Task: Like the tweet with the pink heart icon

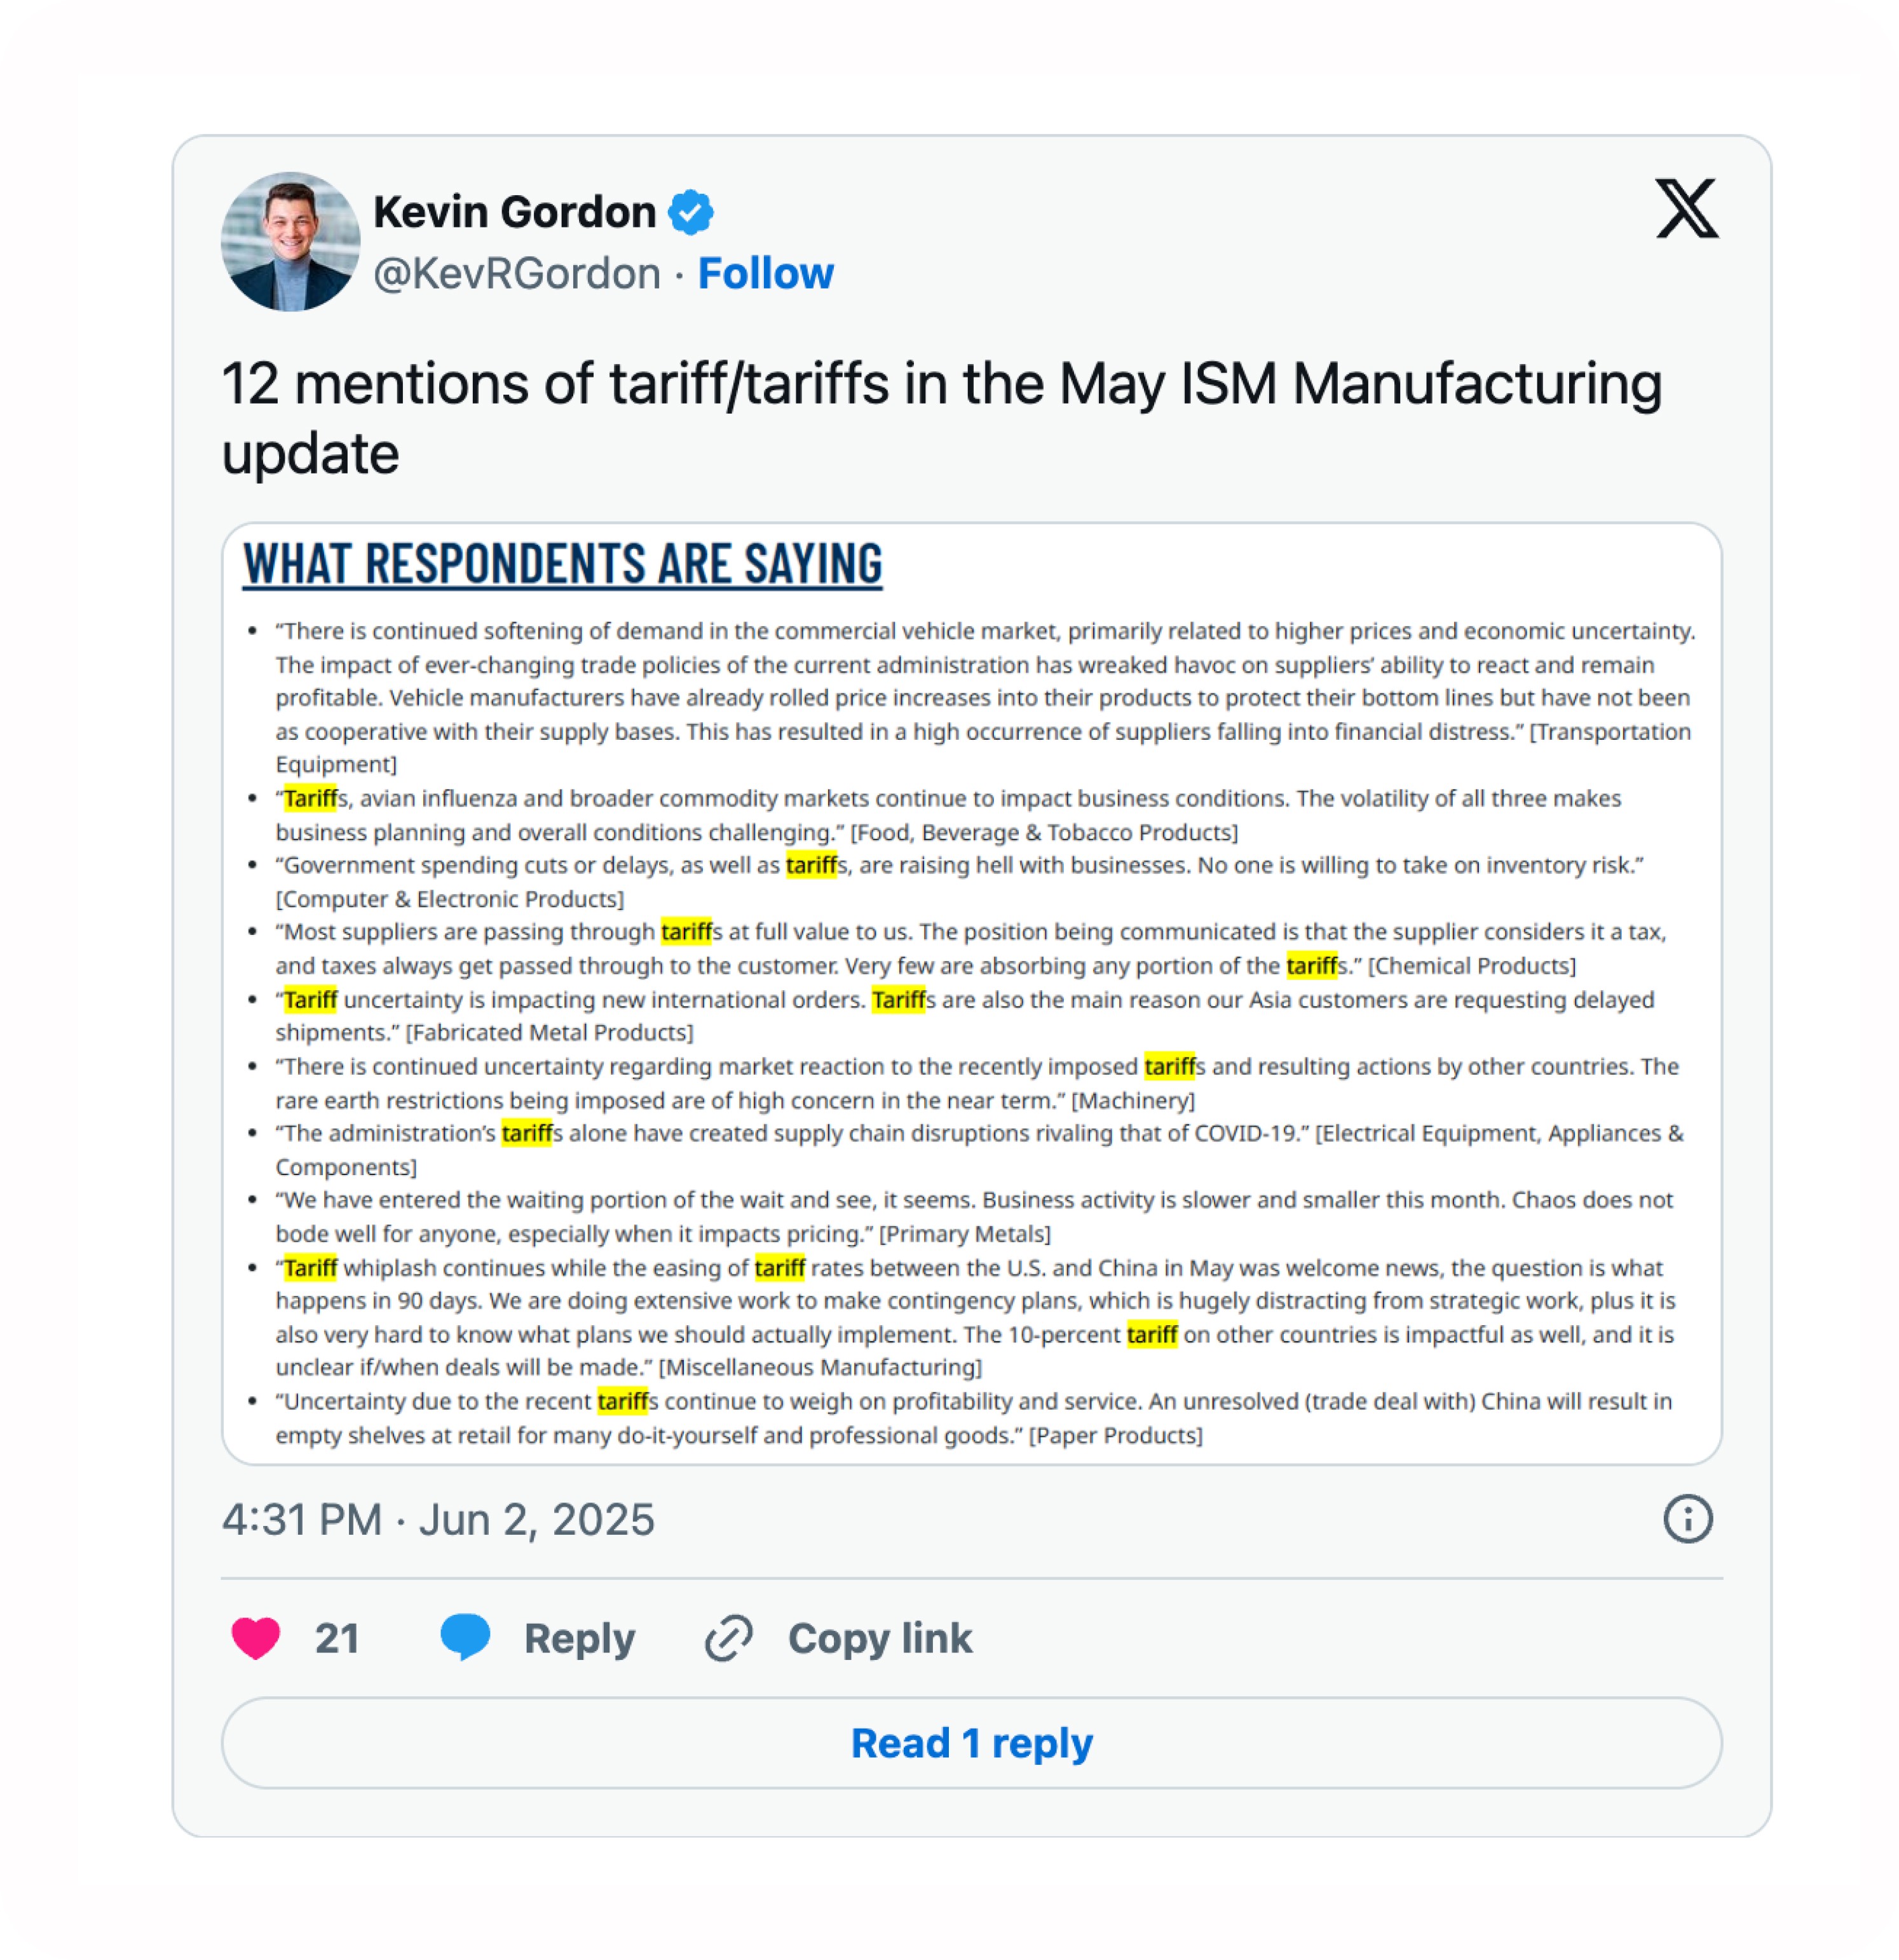Action: click(256, 1638)
